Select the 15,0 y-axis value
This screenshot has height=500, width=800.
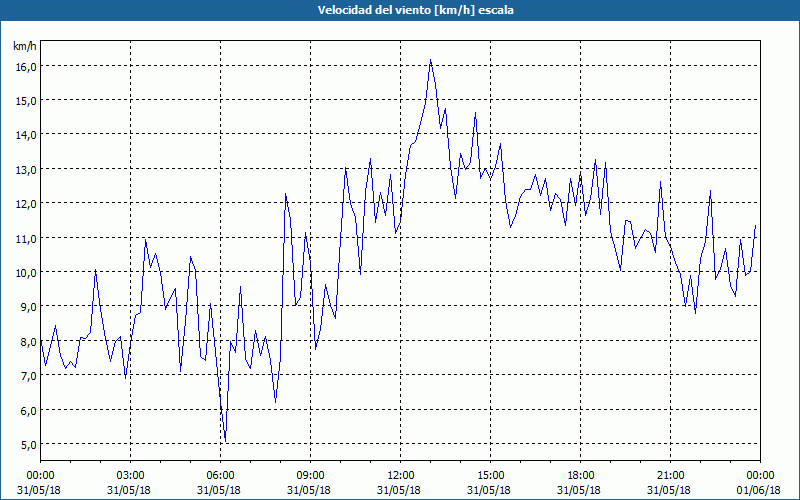[x=25, y=101]
